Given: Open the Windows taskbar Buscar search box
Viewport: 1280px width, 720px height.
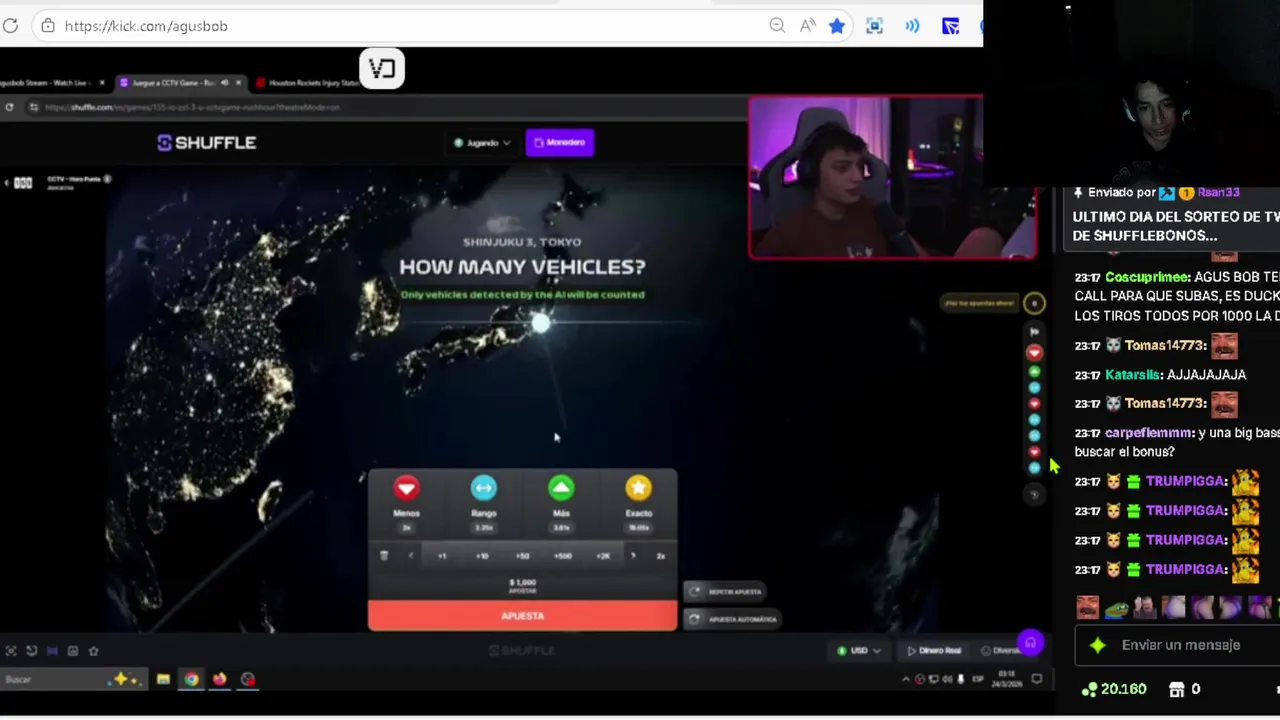Looking at the screenshot, I should click(x=72, y=680).
